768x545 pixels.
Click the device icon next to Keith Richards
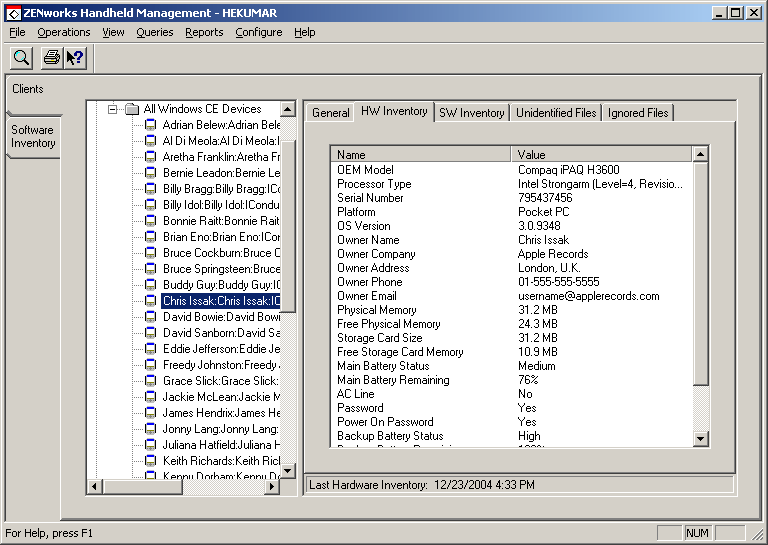click(151, 461)
